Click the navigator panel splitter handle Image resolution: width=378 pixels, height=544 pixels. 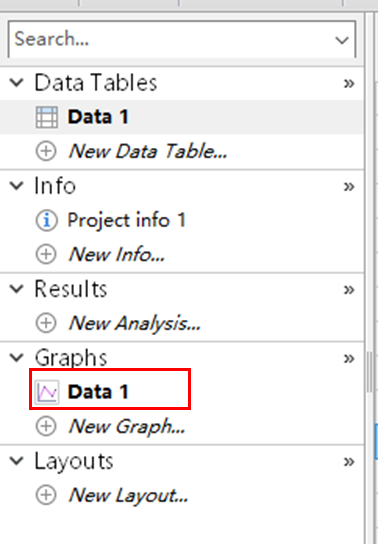[x=370, y=372]
